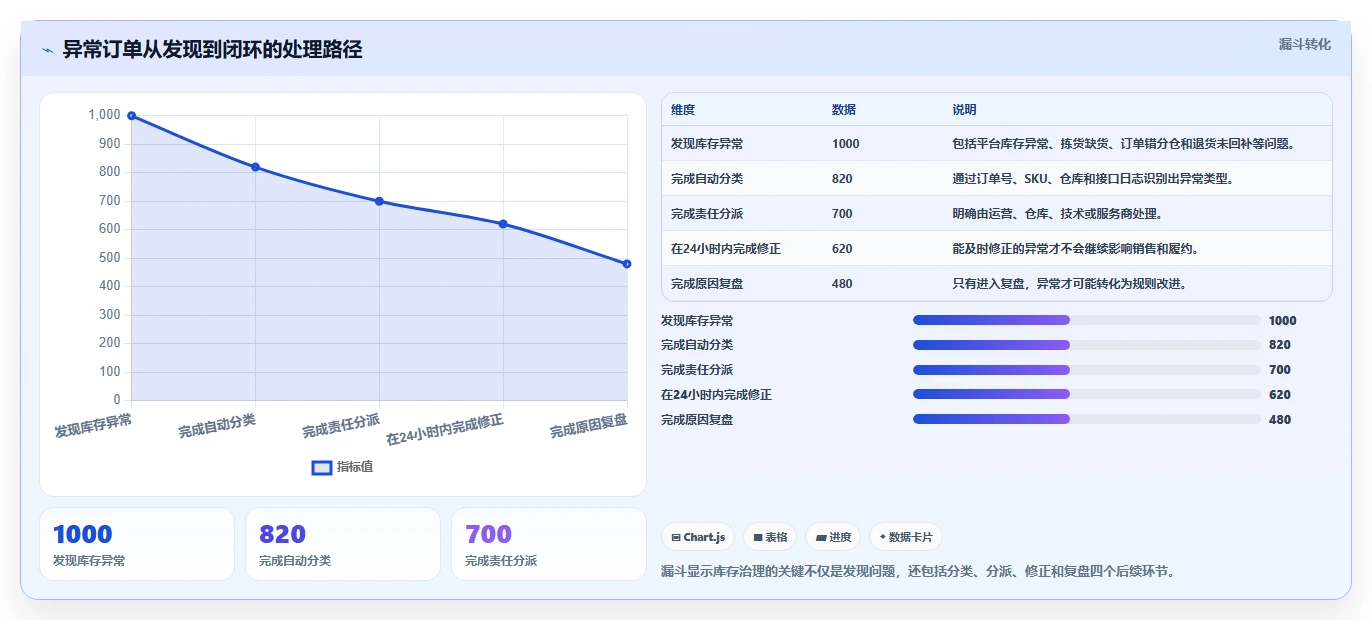Click the table value 480
Screen dimensions: 1372x620
[x=842, y=284]
